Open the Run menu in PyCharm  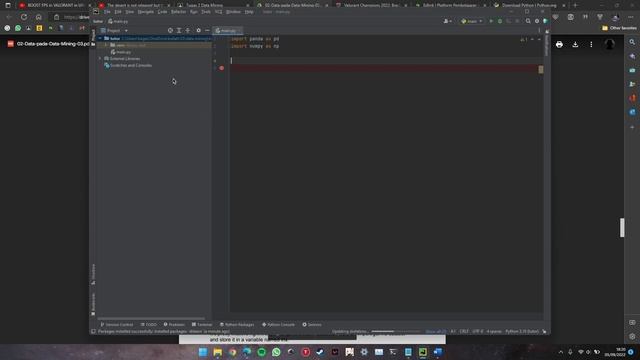(x=194, y=12)
